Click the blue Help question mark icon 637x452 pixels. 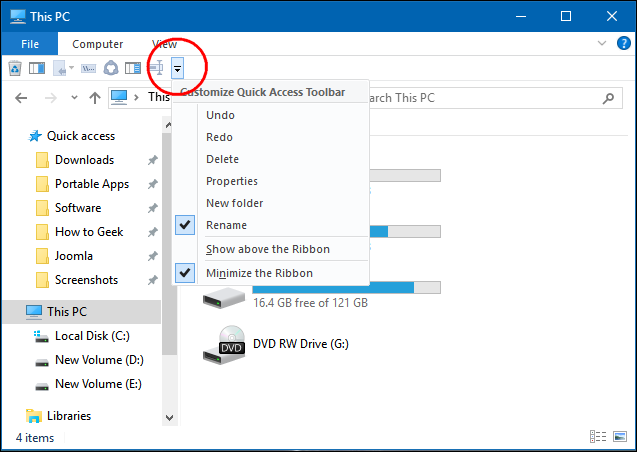click(x=624, y=44)
